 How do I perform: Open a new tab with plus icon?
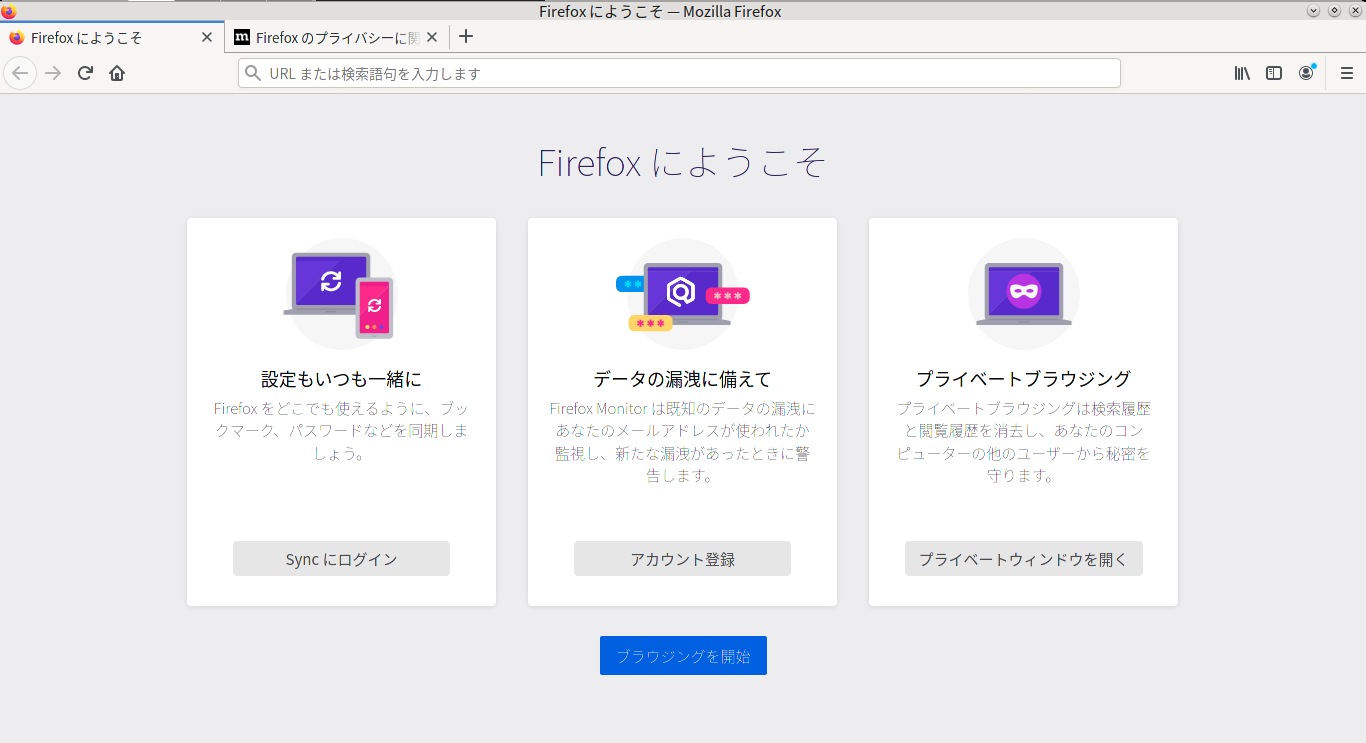pos(465,37)
